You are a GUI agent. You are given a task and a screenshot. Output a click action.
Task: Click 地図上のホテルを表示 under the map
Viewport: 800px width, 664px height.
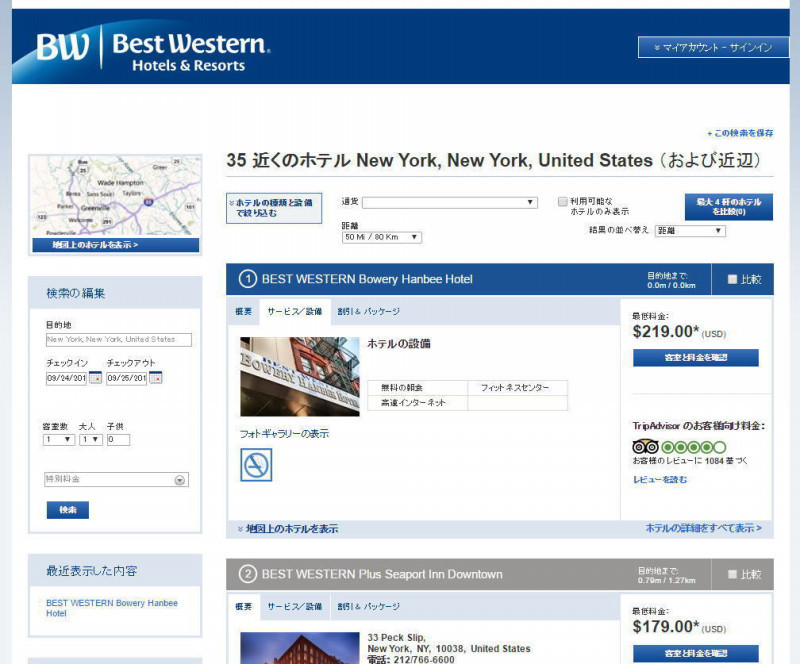116,245
